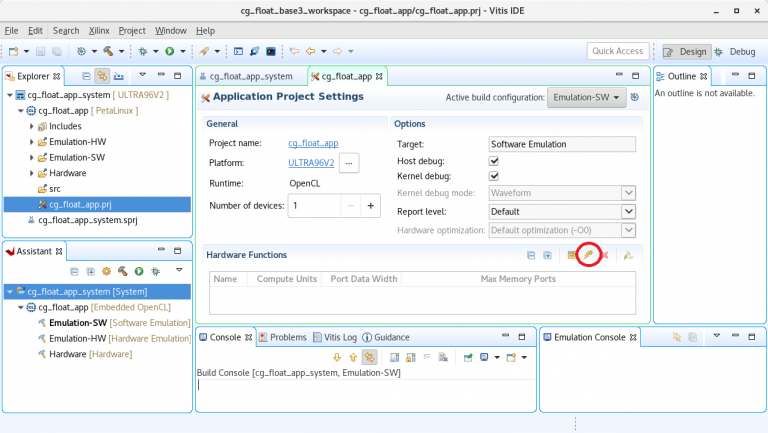Click the Debug bug icon in main toolbar
Screen dimensions: 768x433
143,51
